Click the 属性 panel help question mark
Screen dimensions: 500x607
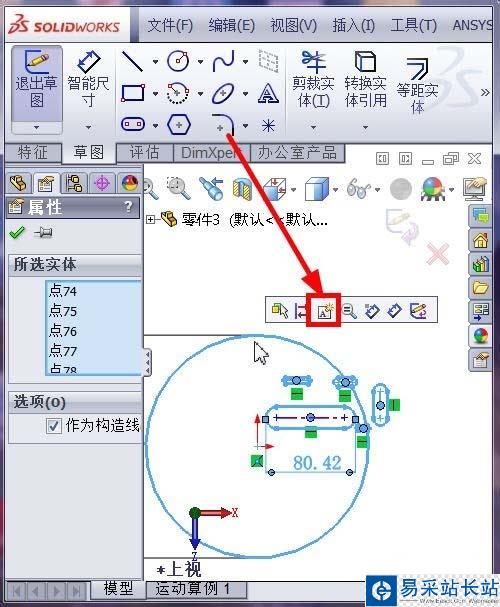pyautogui.click(x=128, y=206)
